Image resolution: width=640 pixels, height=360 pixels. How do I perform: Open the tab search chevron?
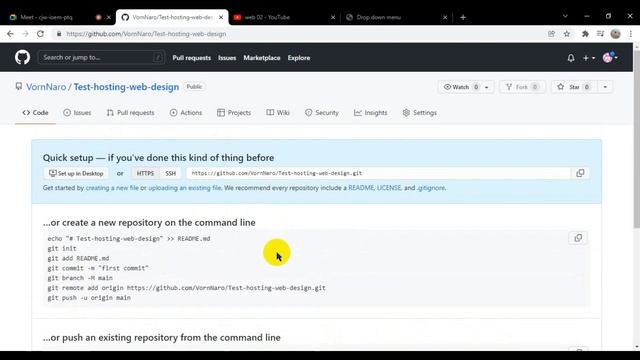565,16
